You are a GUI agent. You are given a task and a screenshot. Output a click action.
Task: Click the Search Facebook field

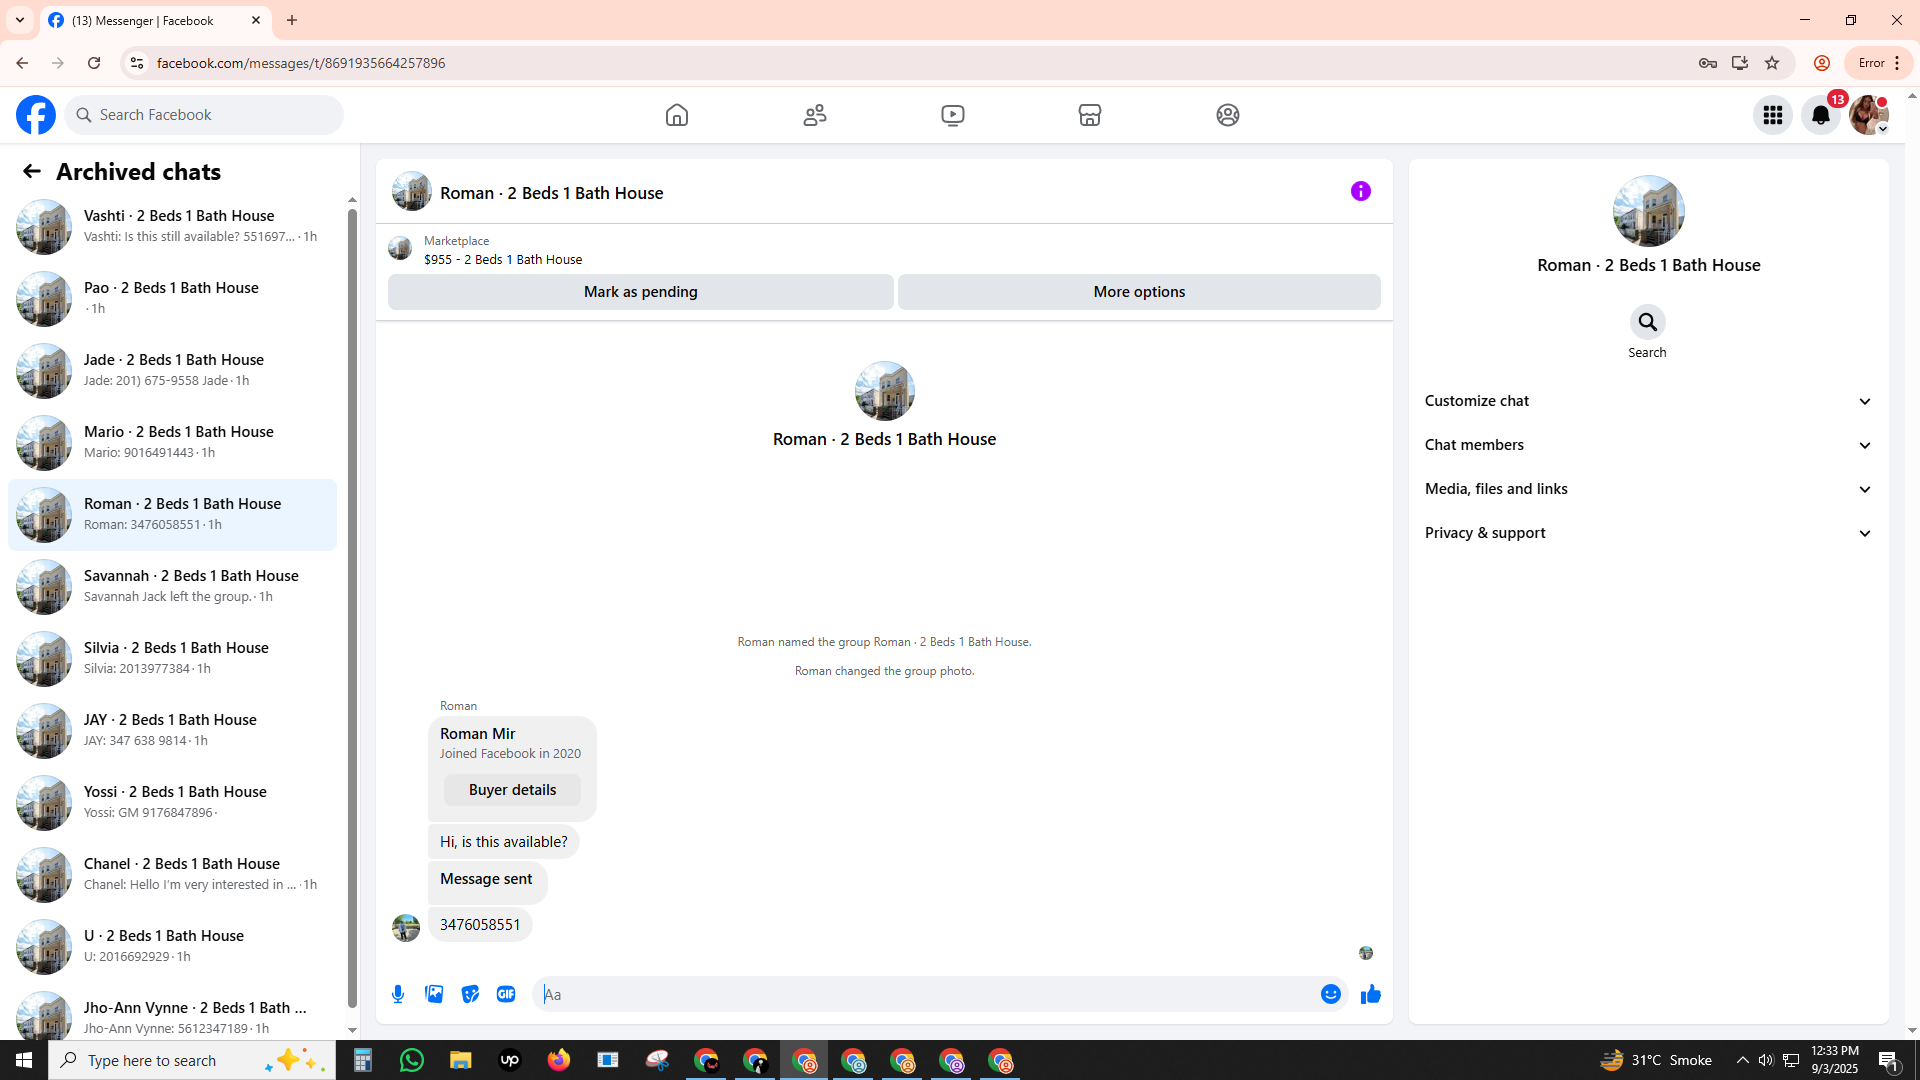204,115
